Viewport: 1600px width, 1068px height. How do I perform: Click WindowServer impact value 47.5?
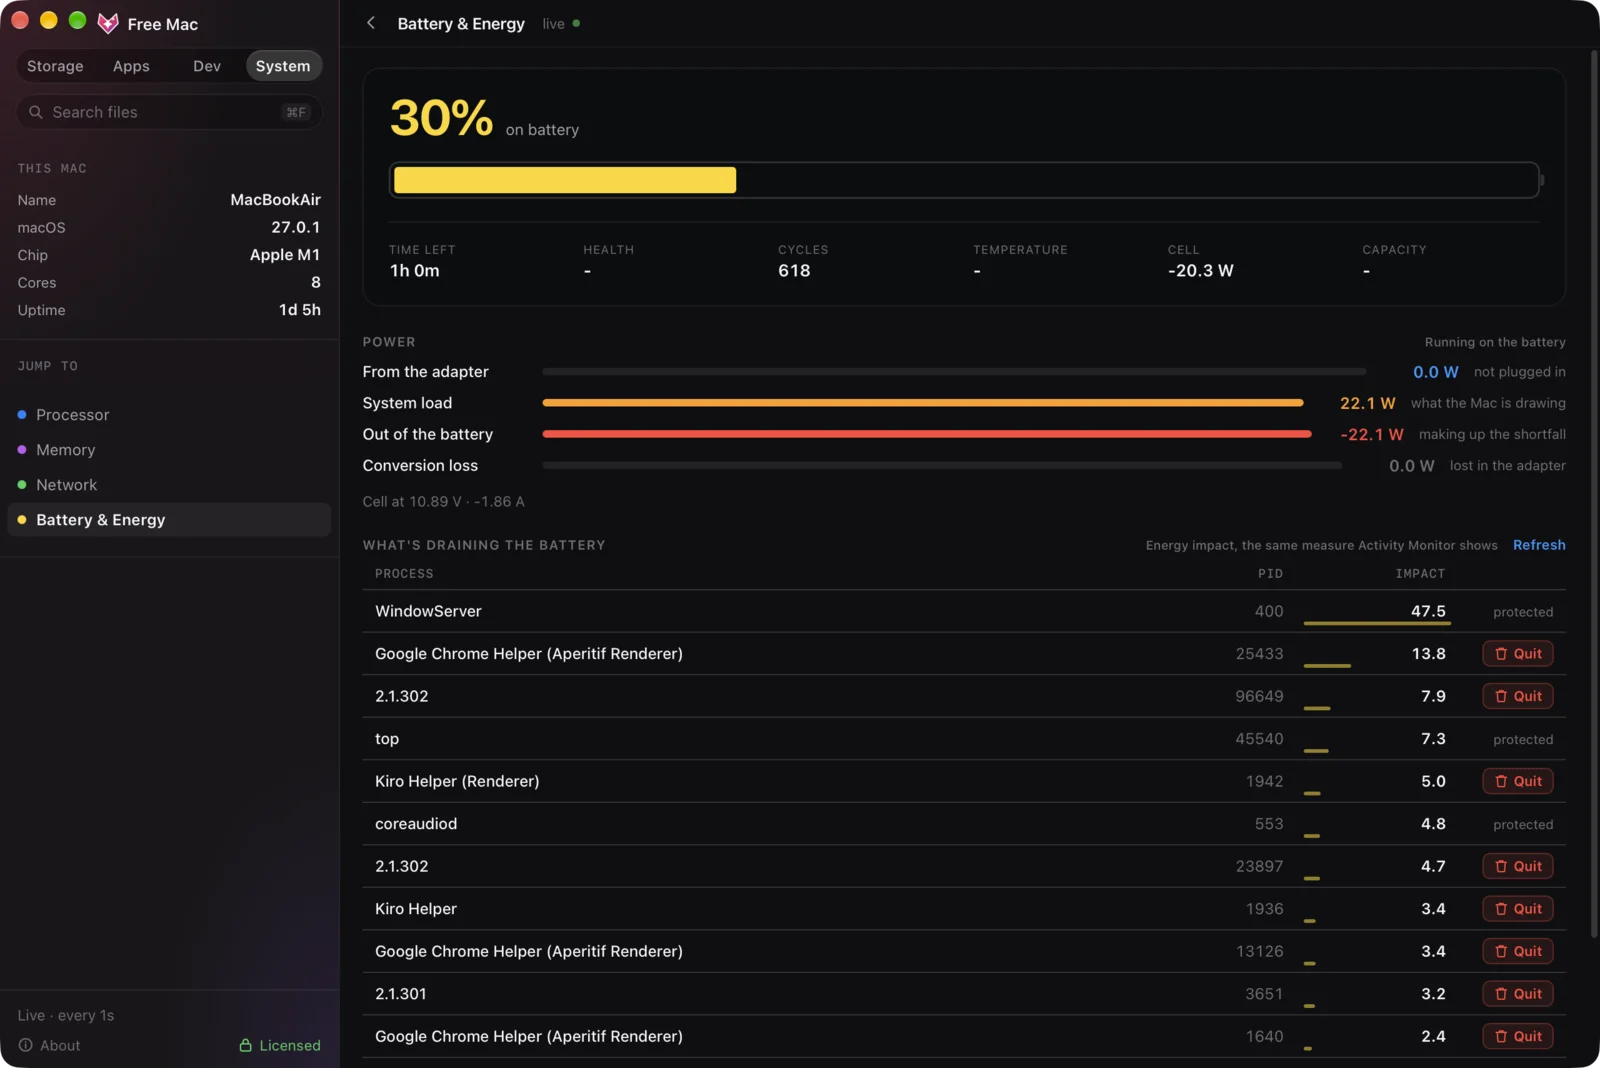pos(1428,611)
